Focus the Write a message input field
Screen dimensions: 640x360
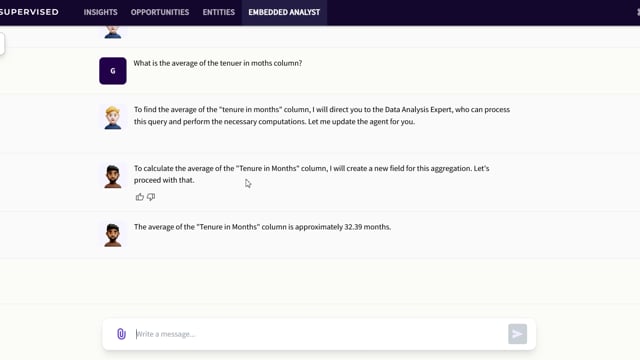click(x=318, y=334)
